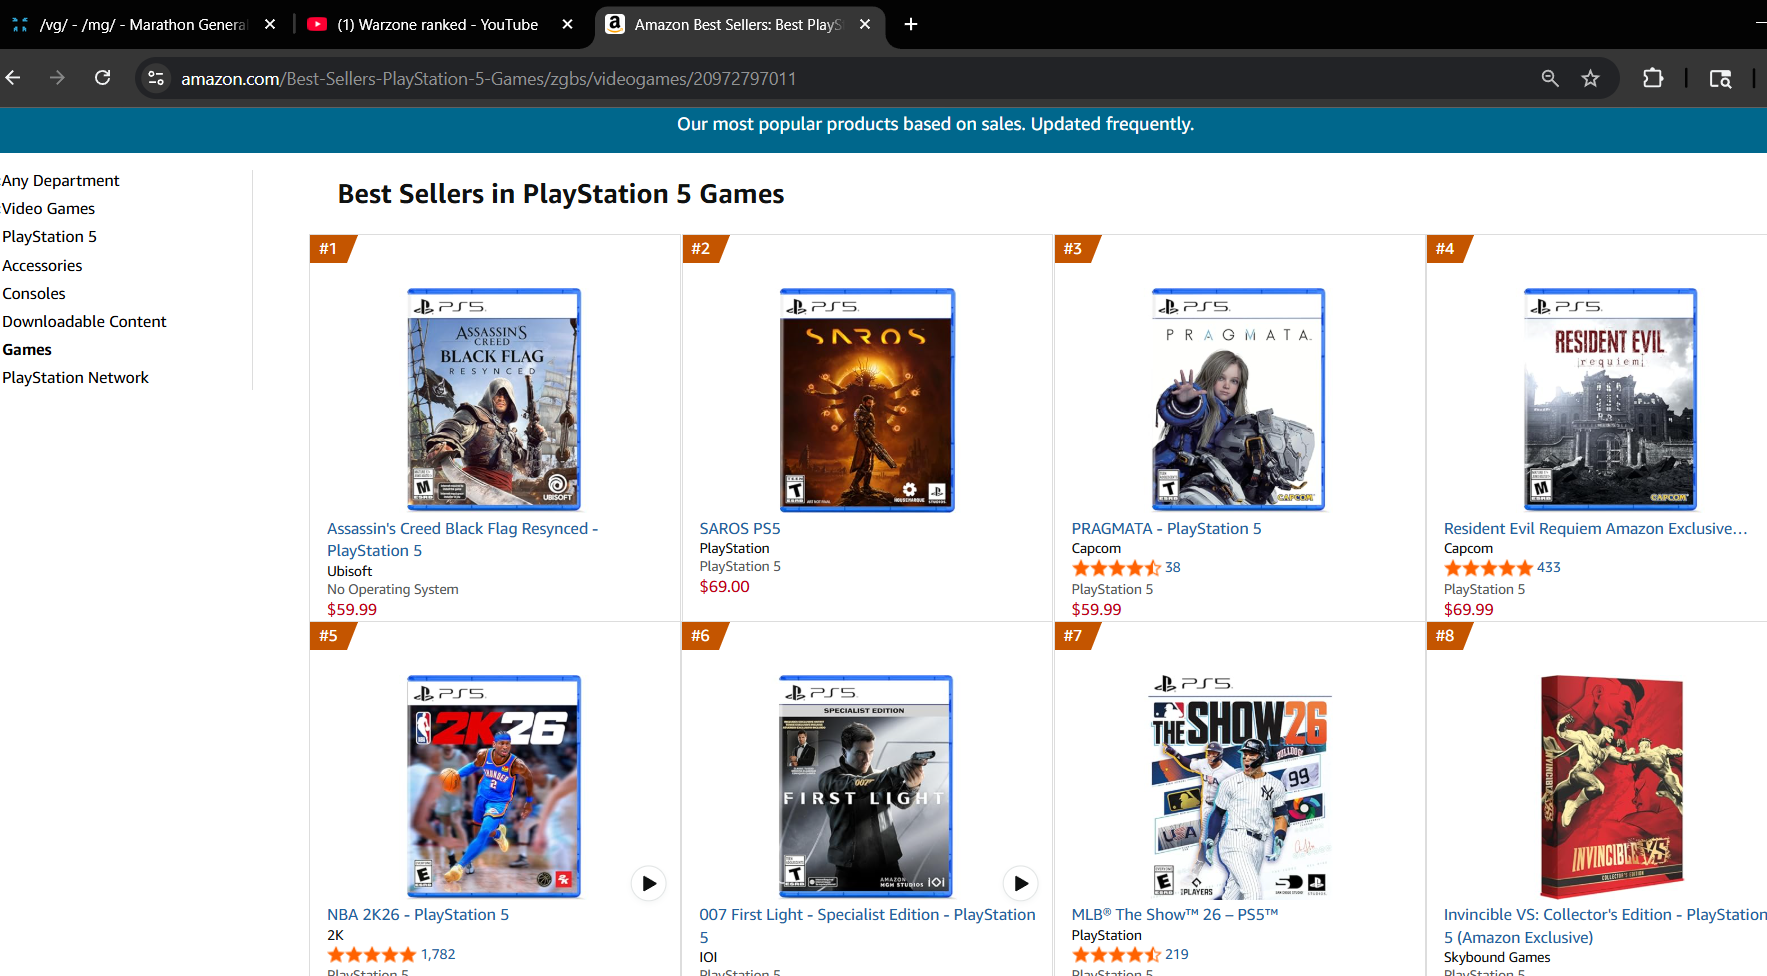Viewport: 1767px width, 976px height.
Task: Click the $59.99 price of PRAGMATA
Action: coord(1096,610)
